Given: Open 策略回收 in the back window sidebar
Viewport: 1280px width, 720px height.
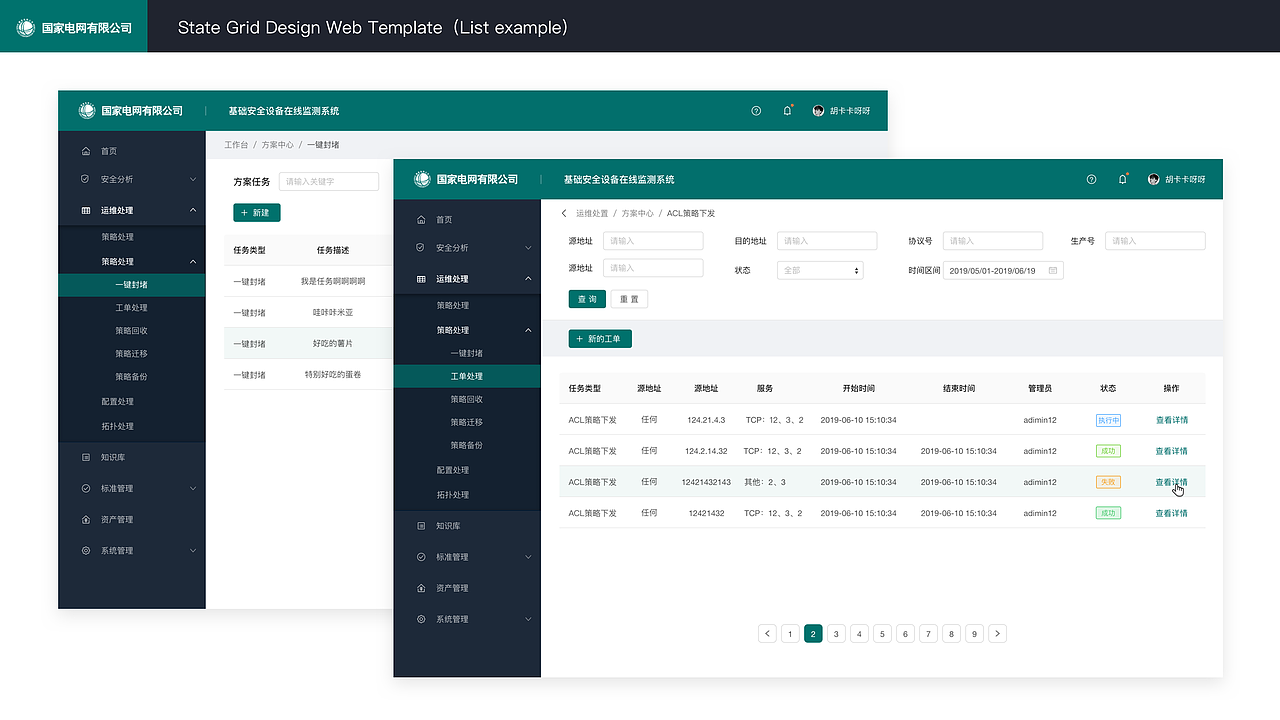Looking at the screenshot, I should [x=132, y=331].
